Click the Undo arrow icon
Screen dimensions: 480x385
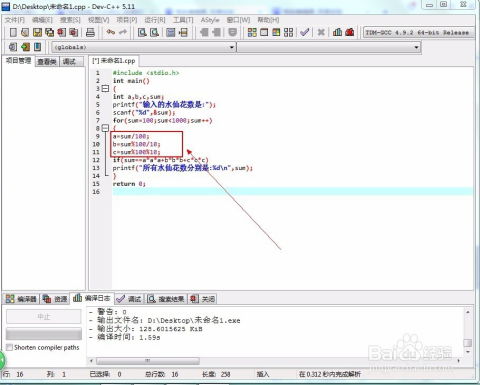coord(111,32)
